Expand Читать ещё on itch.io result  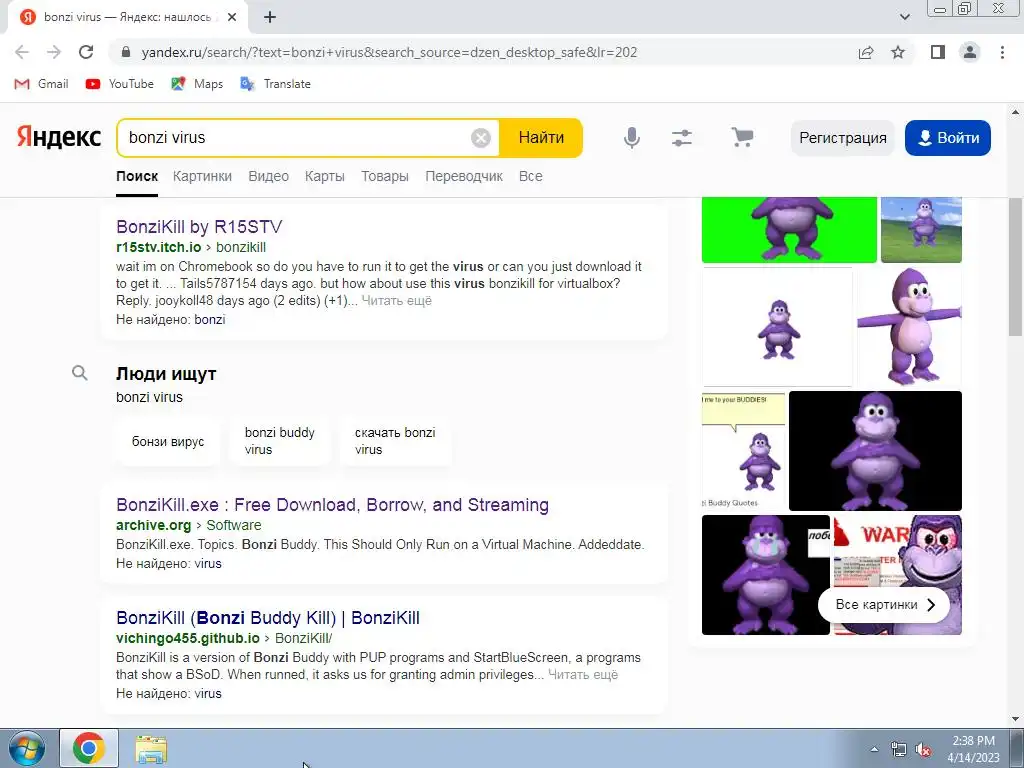point(396,300)
